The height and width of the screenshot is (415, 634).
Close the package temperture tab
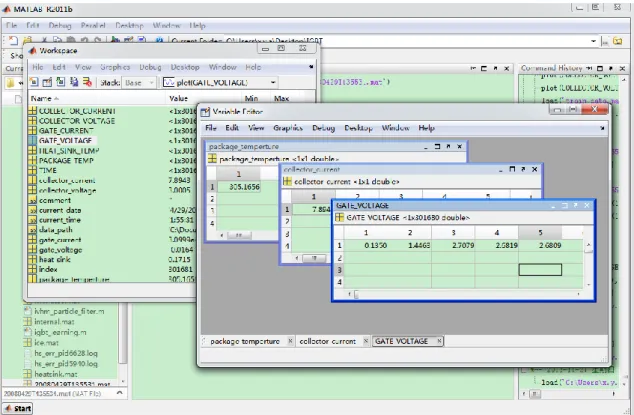click(x=290, y=341)
